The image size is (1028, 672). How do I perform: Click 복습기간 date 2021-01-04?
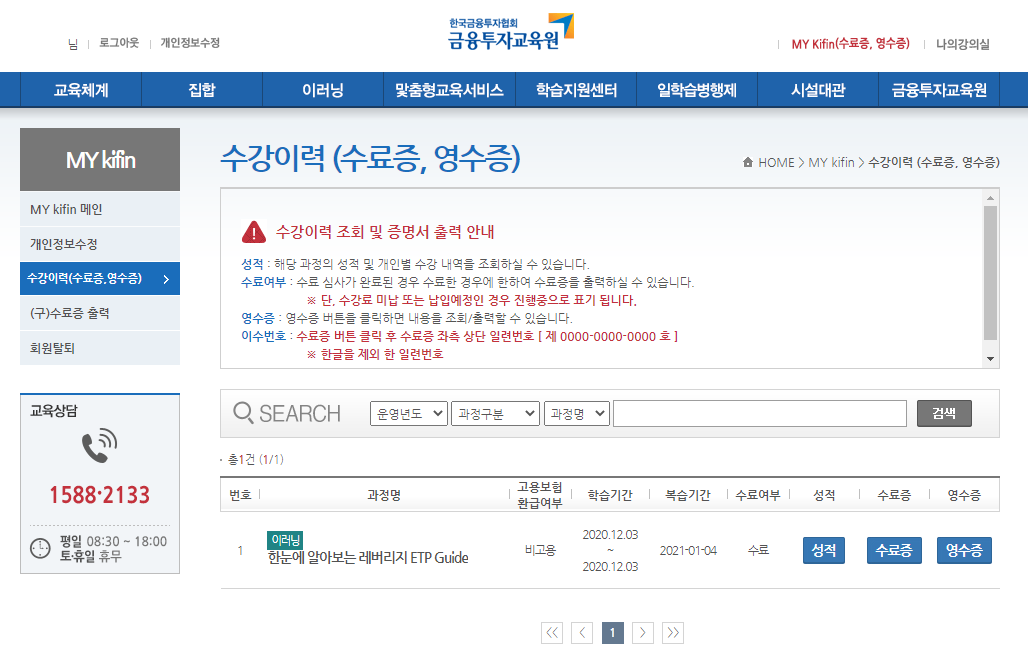pos(688,551)
